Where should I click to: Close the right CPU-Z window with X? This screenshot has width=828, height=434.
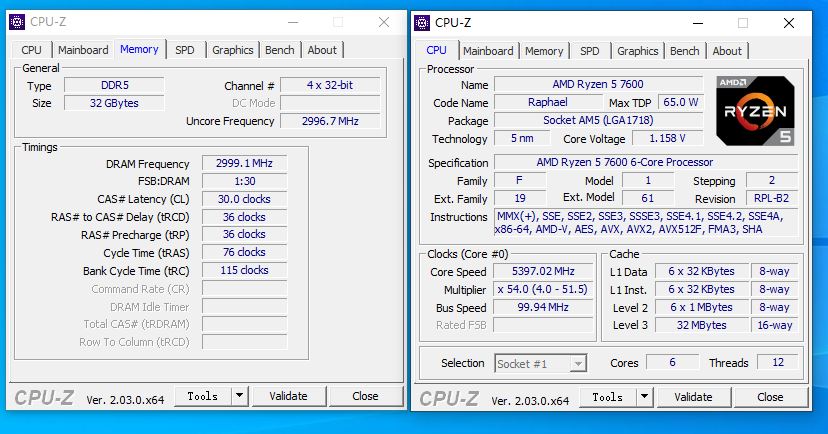pos(789,23)
